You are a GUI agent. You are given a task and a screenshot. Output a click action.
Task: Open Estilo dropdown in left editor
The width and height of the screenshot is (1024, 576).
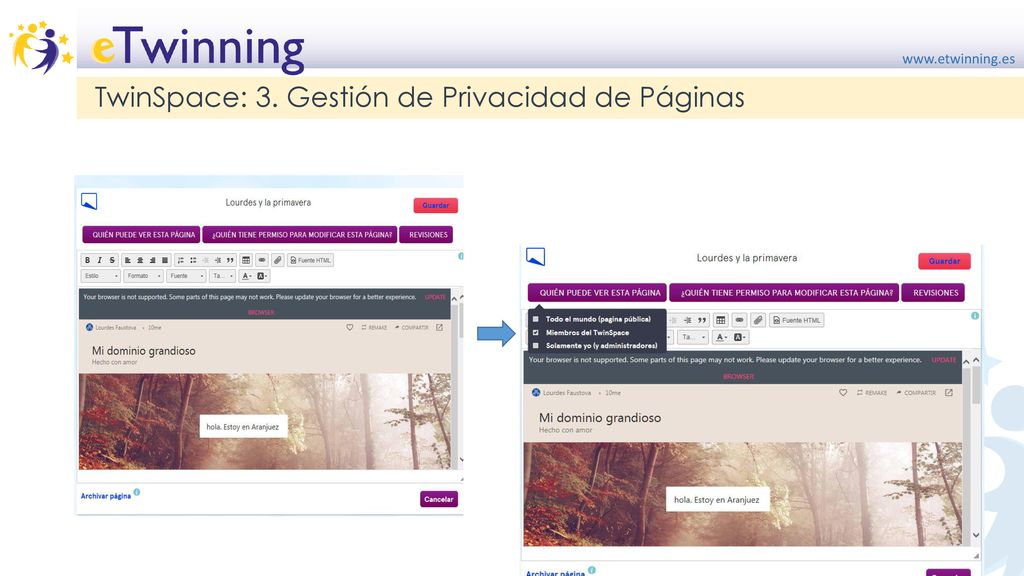point(101,276)
